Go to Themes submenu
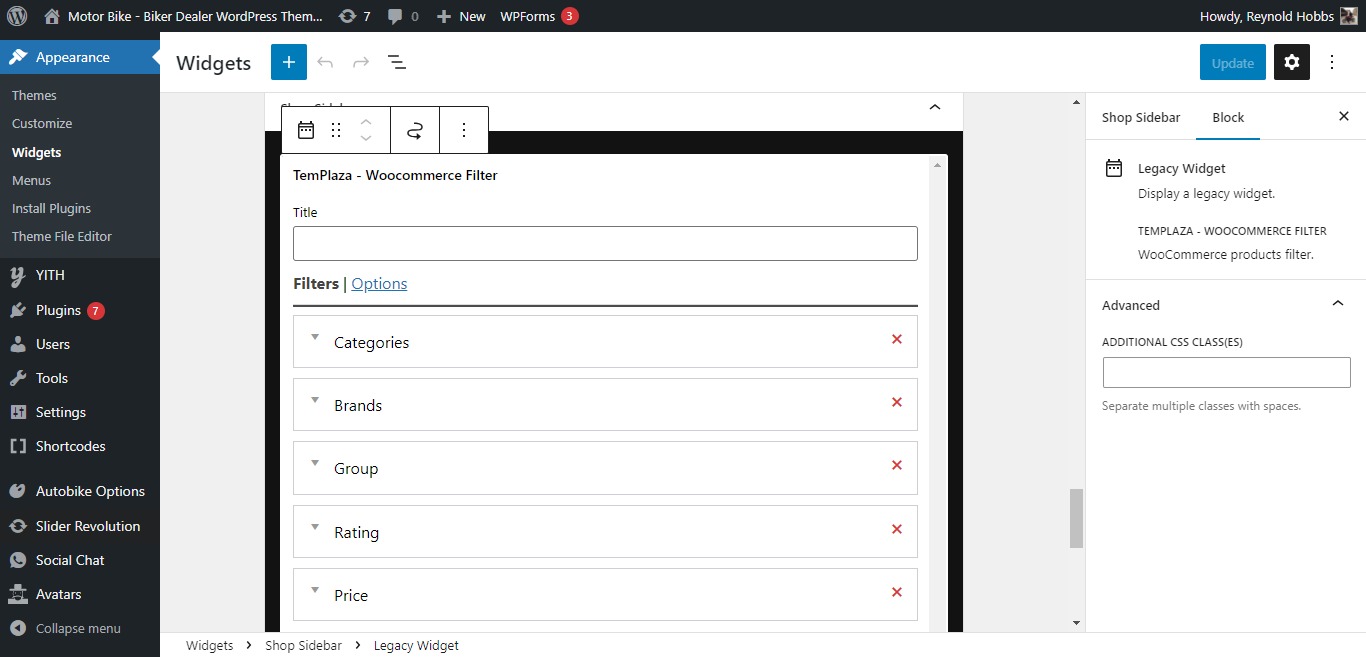Image resolution: width=1366 pixels, height=657 pixels. point(34,95)
